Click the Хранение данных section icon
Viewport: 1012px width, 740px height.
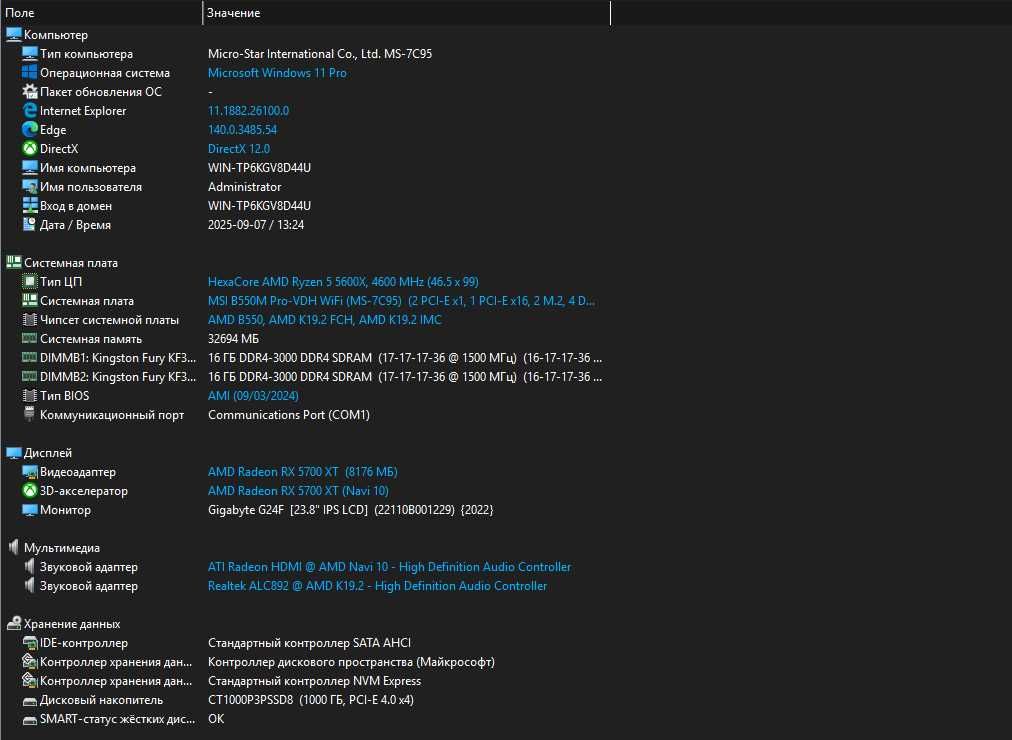(x=14, y=623)
